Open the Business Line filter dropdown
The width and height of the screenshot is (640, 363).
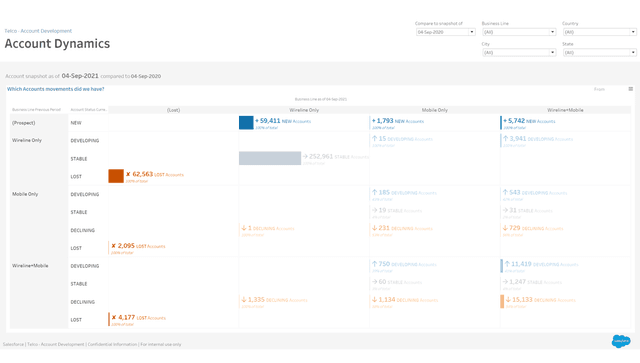point(519,32)
